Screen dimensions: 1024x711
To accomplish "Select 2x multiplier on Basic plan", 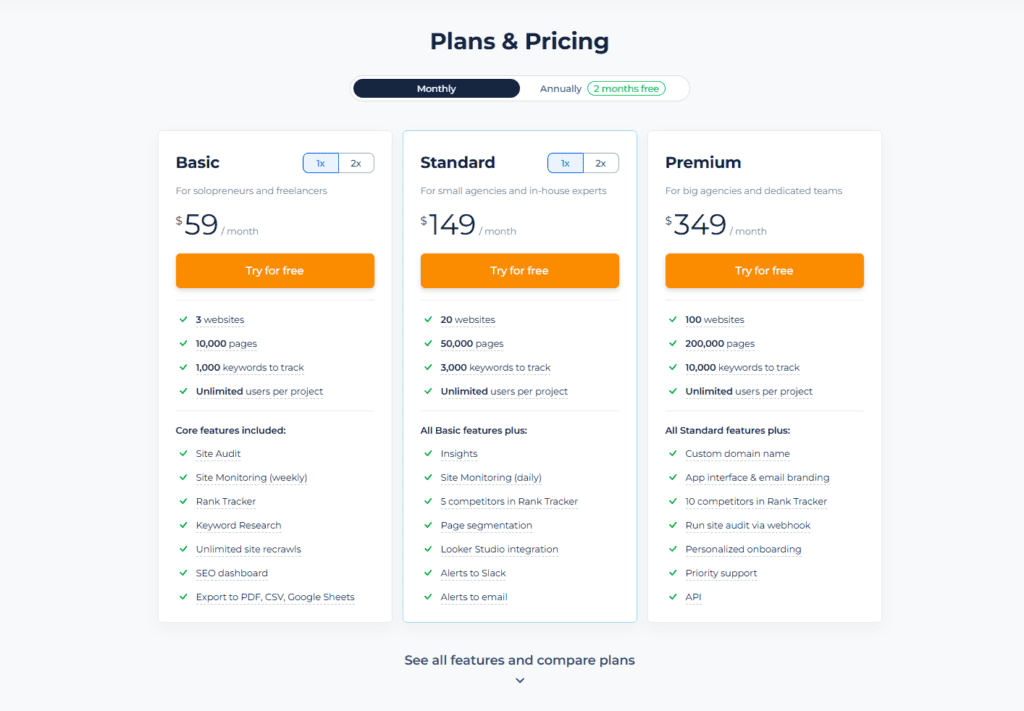I will pos(356,163).
